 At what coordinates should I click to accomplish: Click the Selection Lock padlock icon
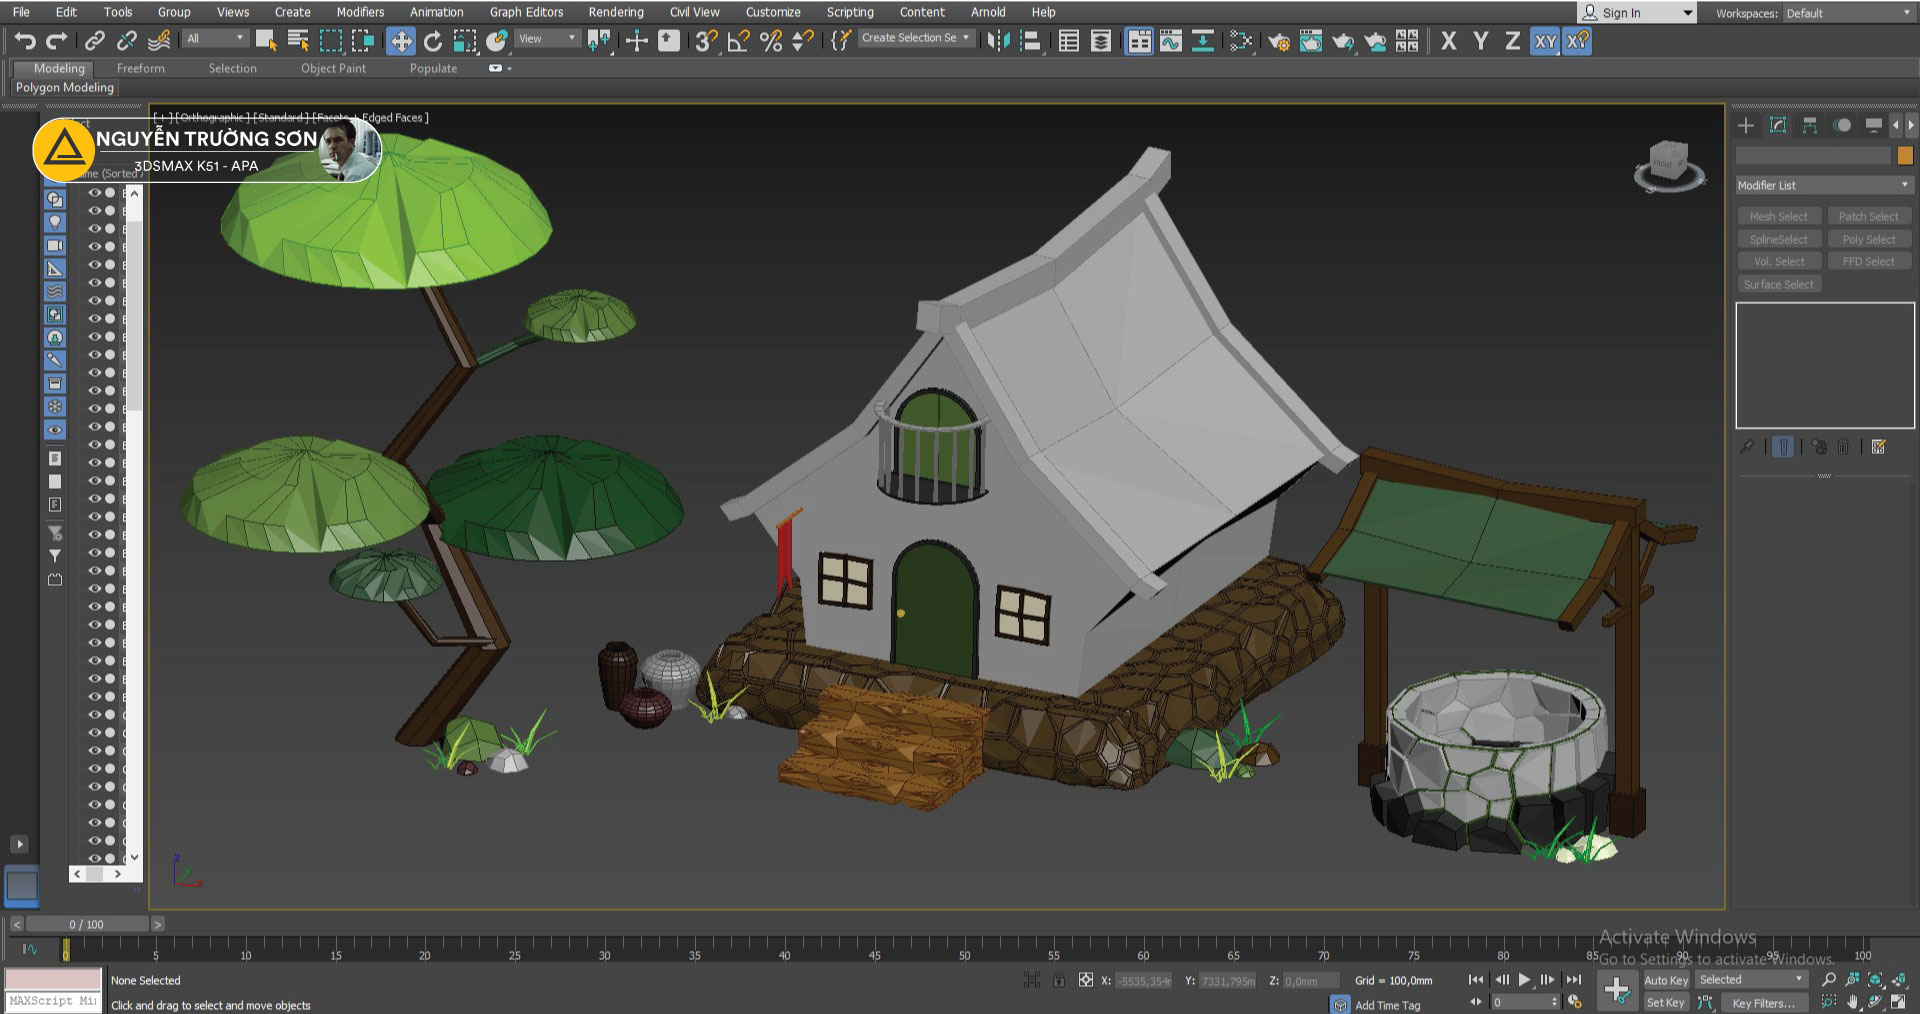pyautogui.click(x=1058, y=980)
